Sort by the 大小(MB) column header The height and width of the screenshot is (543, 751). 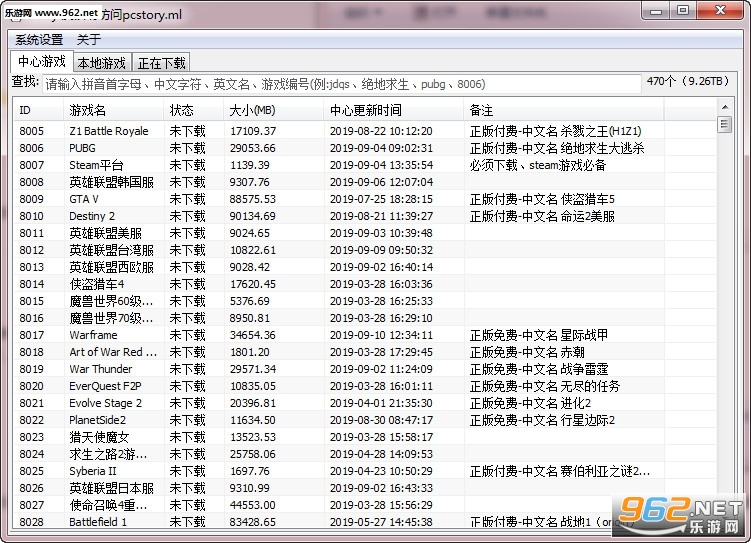tap(273, 111)
